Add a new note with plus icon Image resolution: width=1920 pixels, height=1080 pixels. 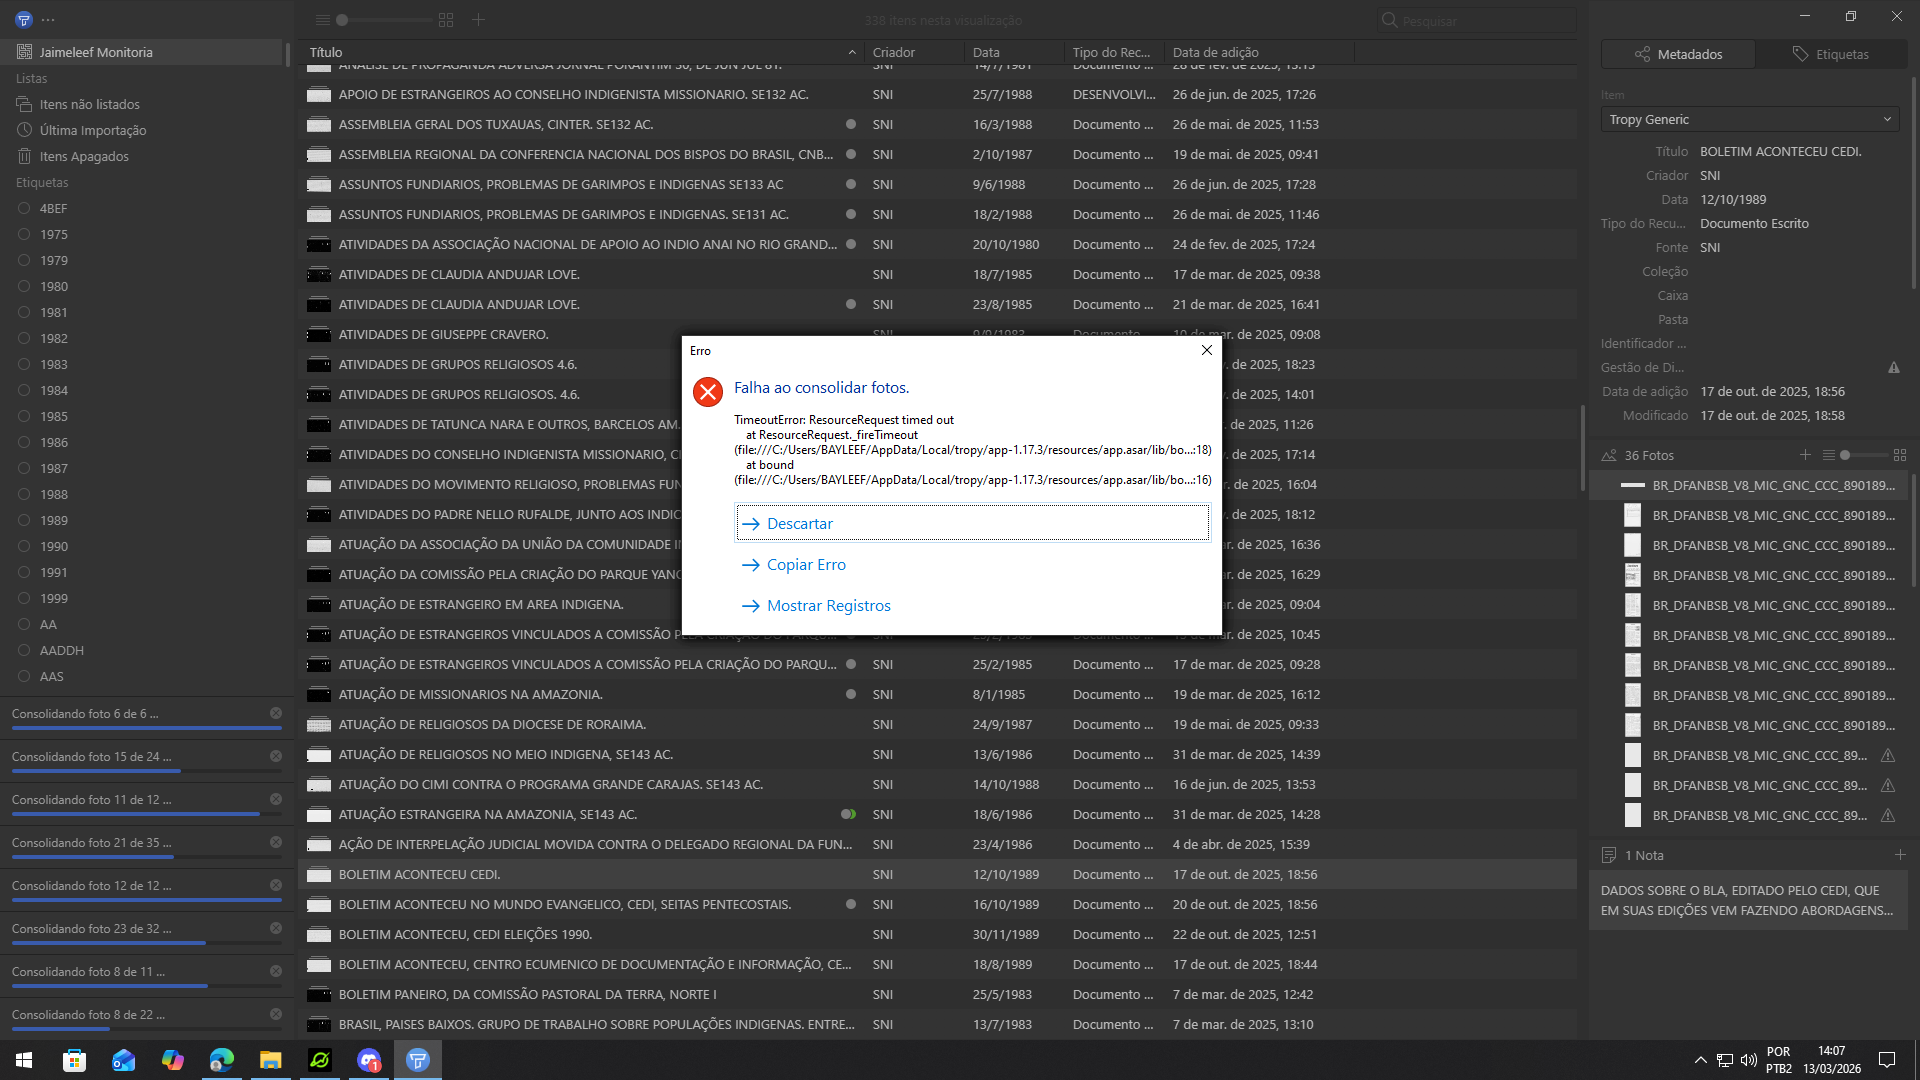click(x=1899, y=855)
